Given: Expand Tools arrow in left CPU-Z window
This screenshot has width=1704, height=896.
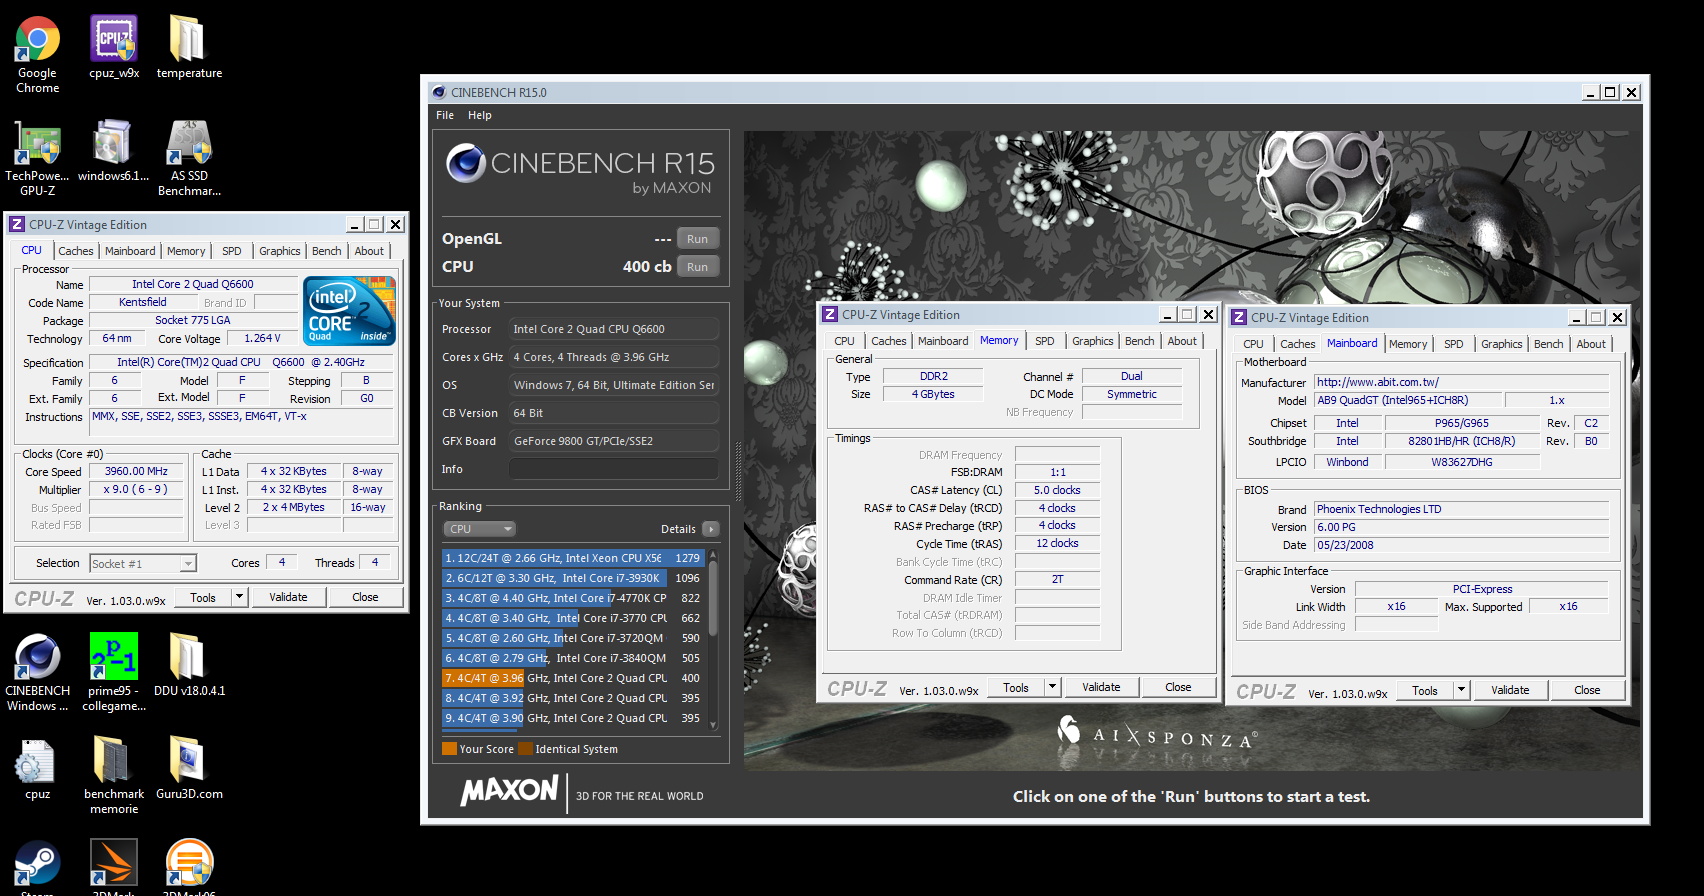Looking at the screenshot, I should click(x=239, y=597).
